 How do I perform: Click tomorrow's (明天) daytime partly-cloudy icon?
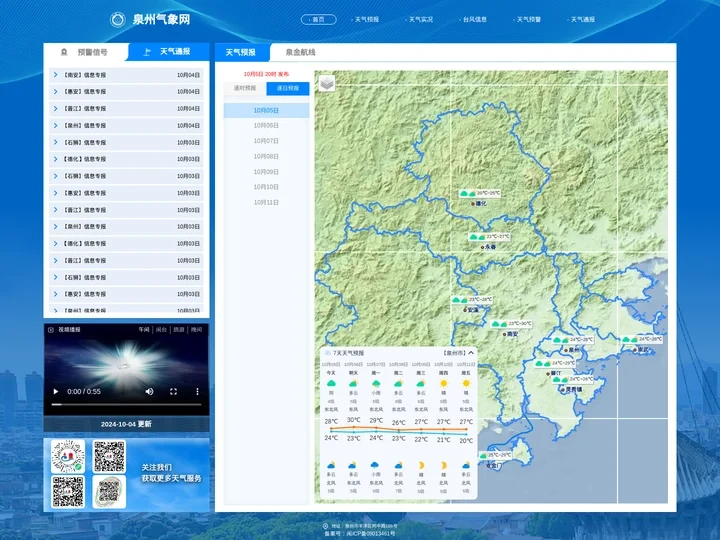point(353,383)
